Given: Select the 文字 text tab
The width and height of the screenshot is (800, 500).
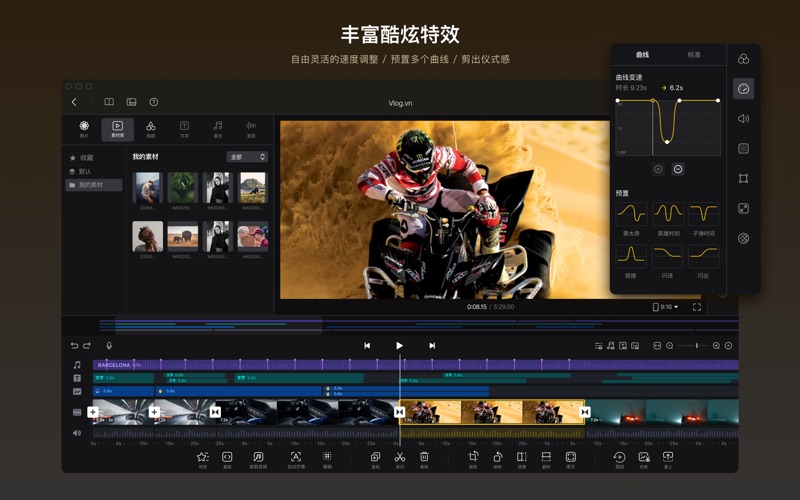Looking at the screenshot, I should (184, 129).
